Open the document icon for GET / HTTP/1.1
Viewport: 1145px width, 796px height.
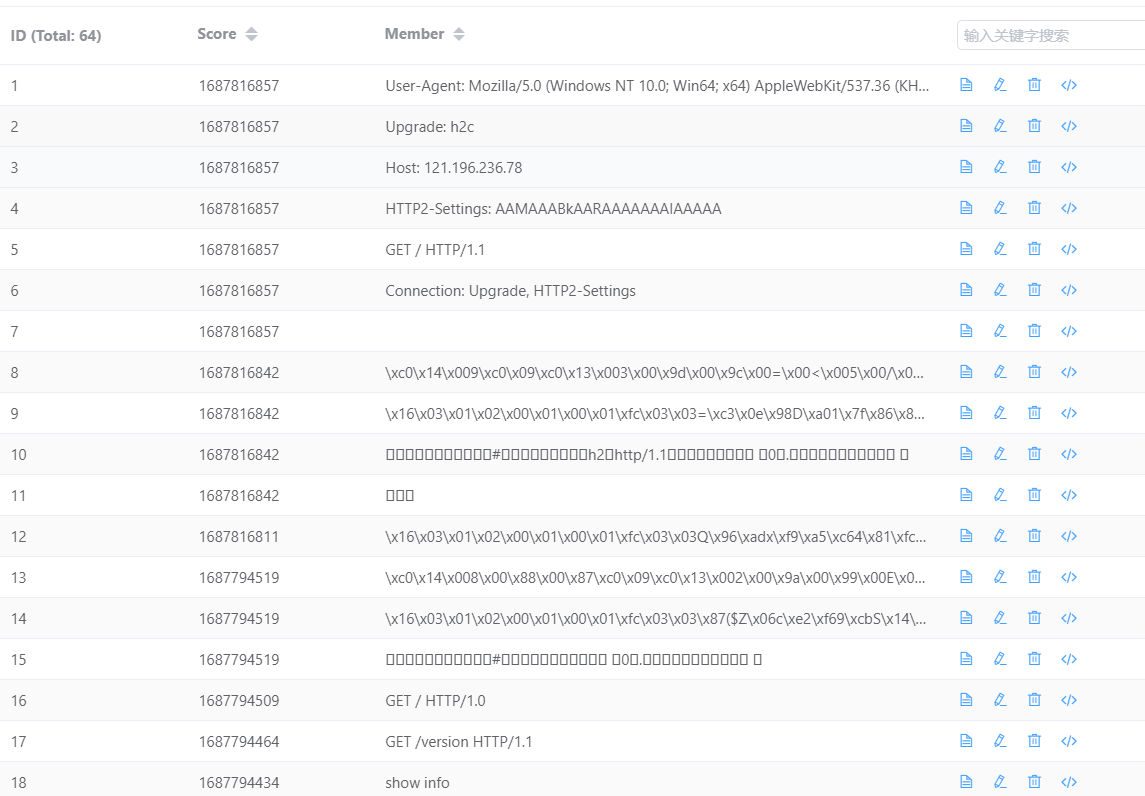pos(965,249)
